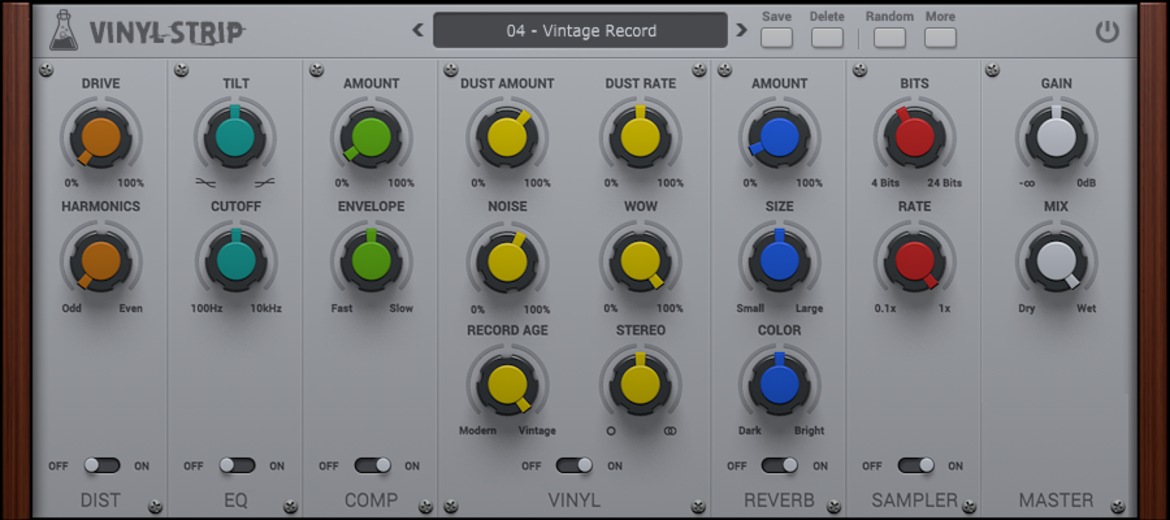Go to the next preset arrow
Image resolution: width=1170 pixels, height=520 pixels.
click(x=741, y=30)
